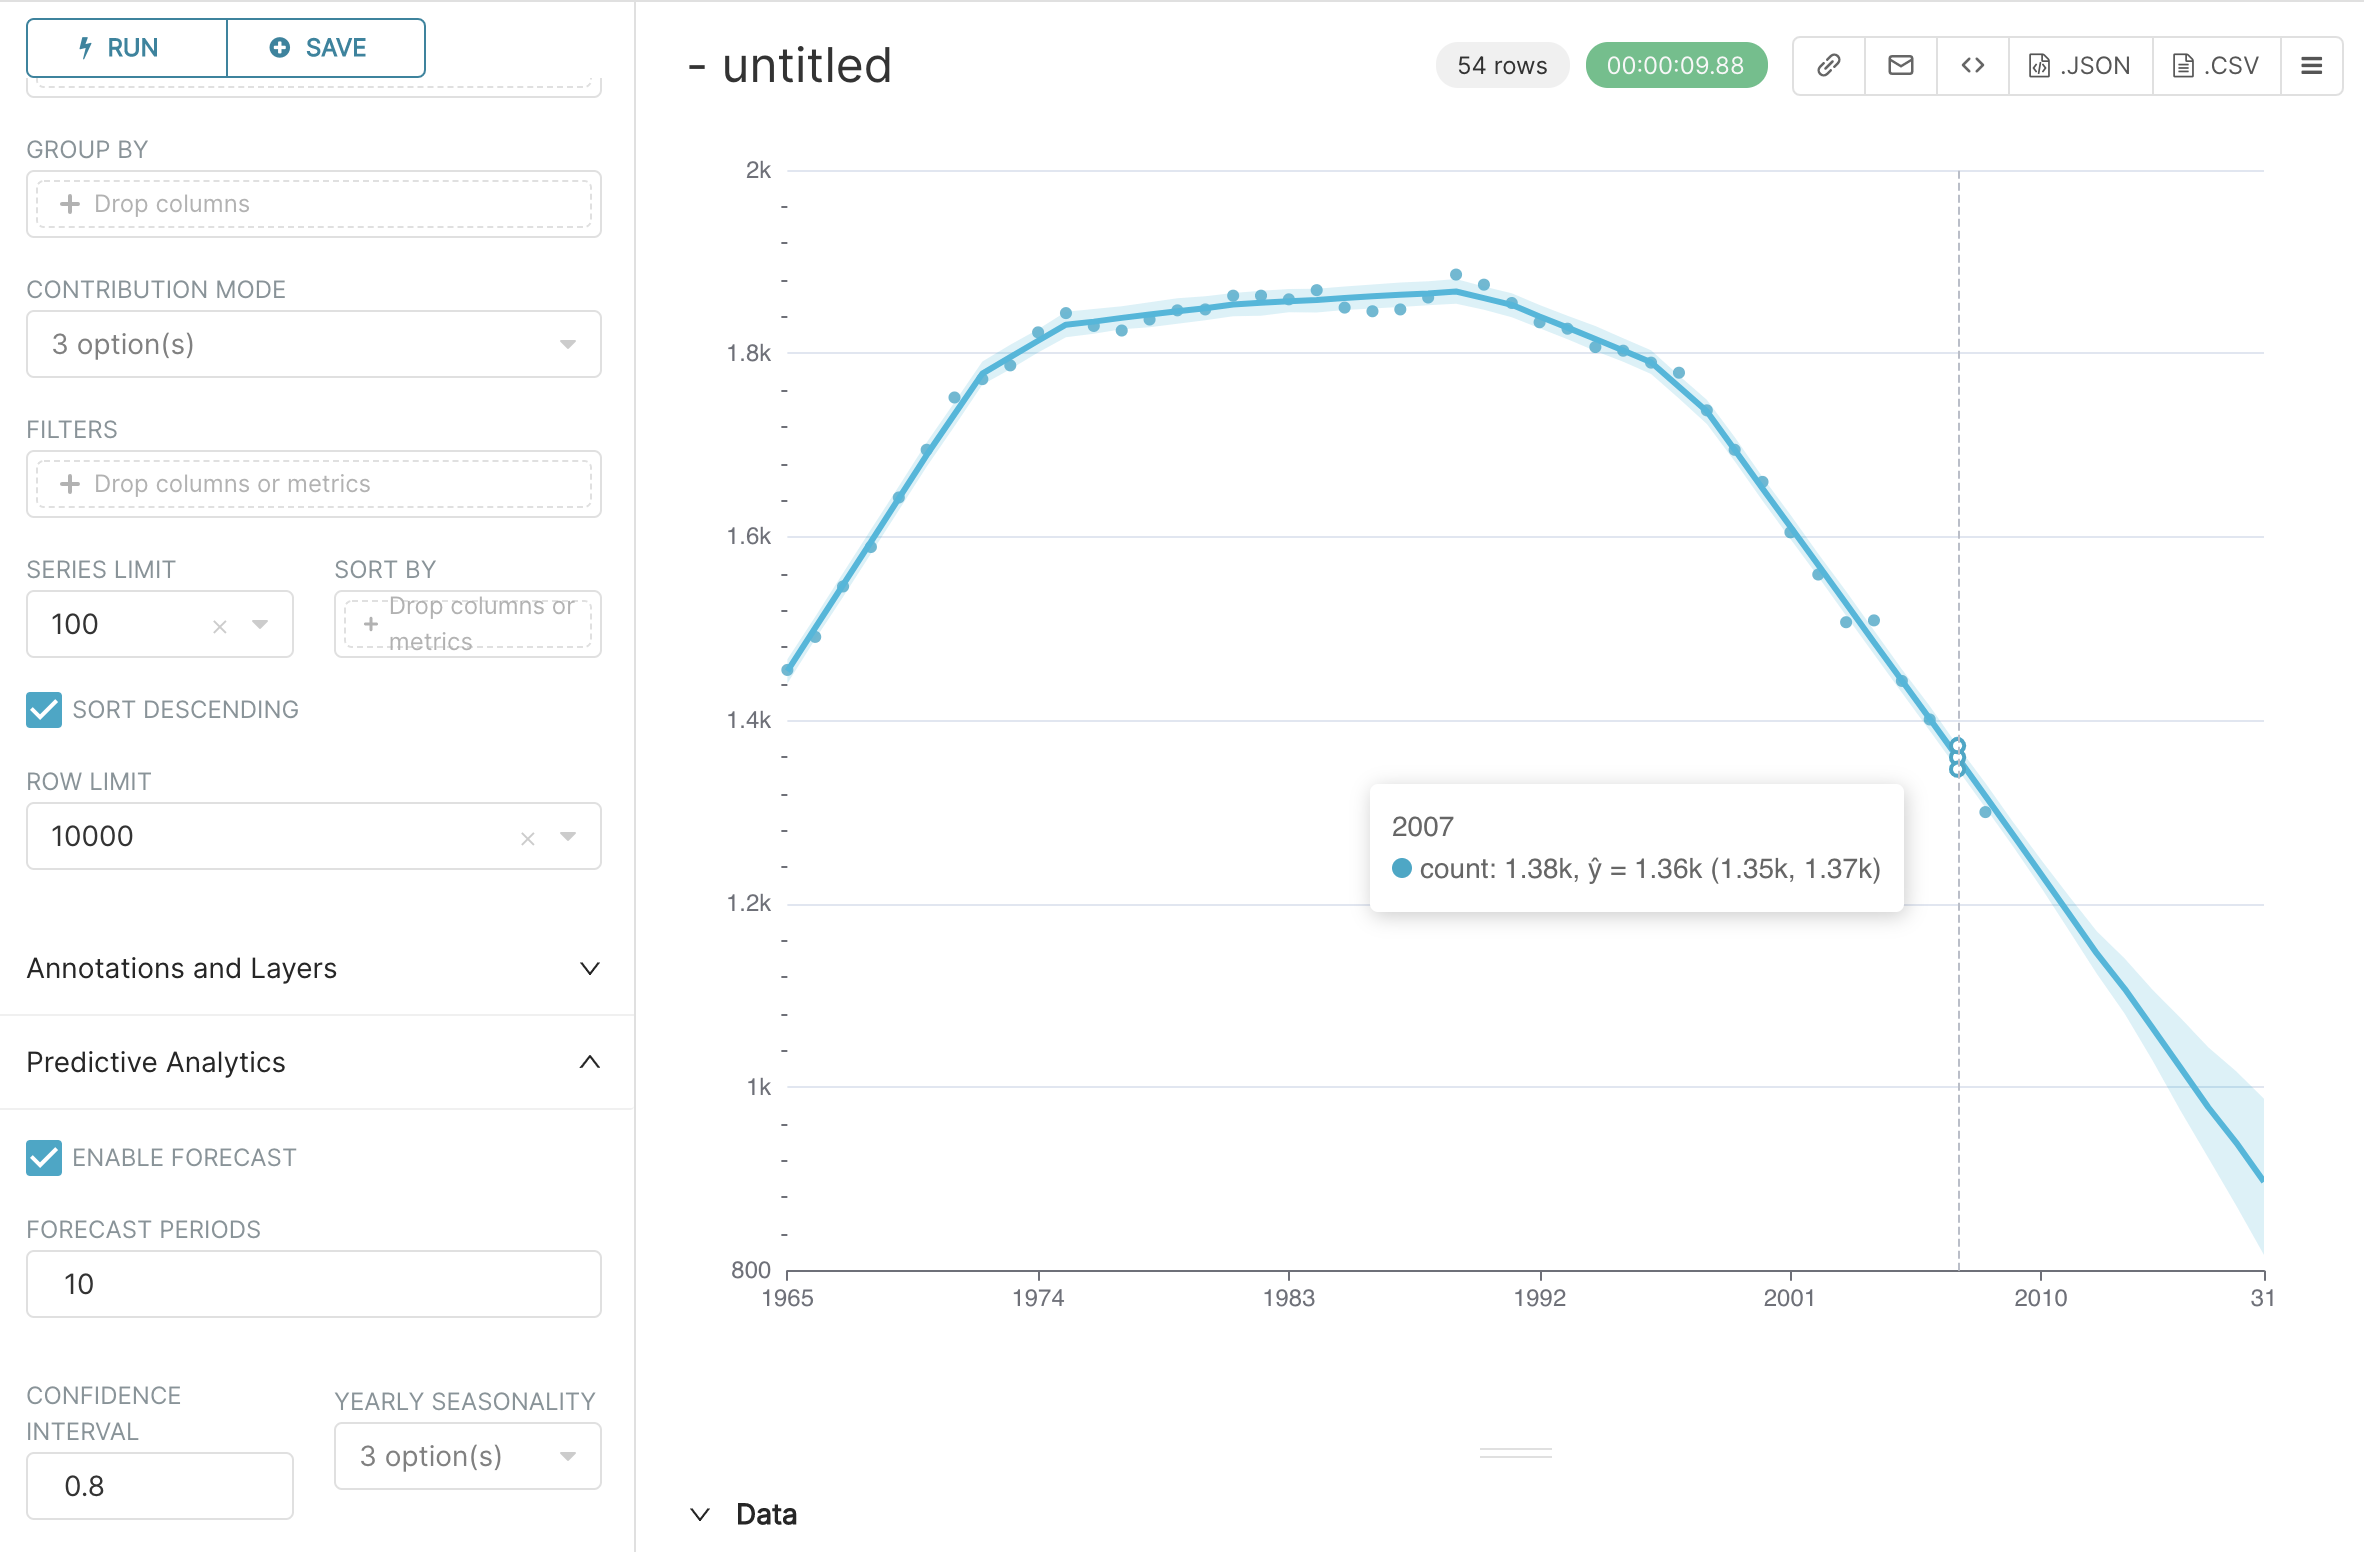Expand the Annotations and Layers section
Image resolution: width=2364 pixels, height=1552 pixels.
(313, 968)
